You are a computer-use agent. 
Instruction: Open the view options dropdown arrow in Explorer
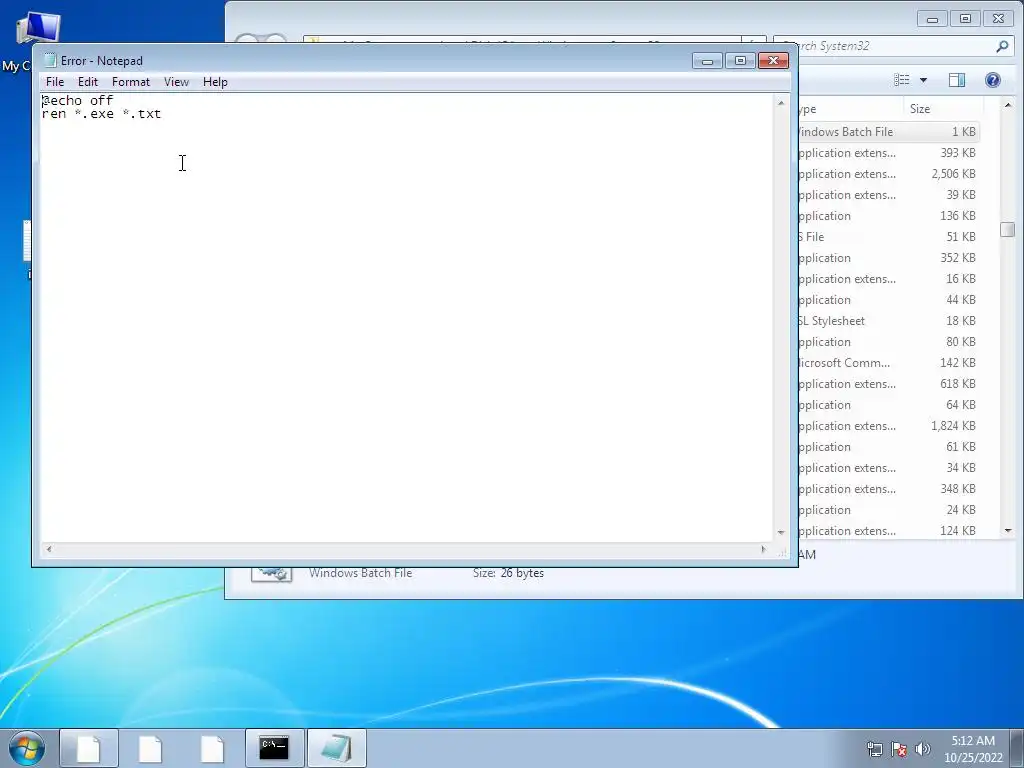tap(923, 80)
